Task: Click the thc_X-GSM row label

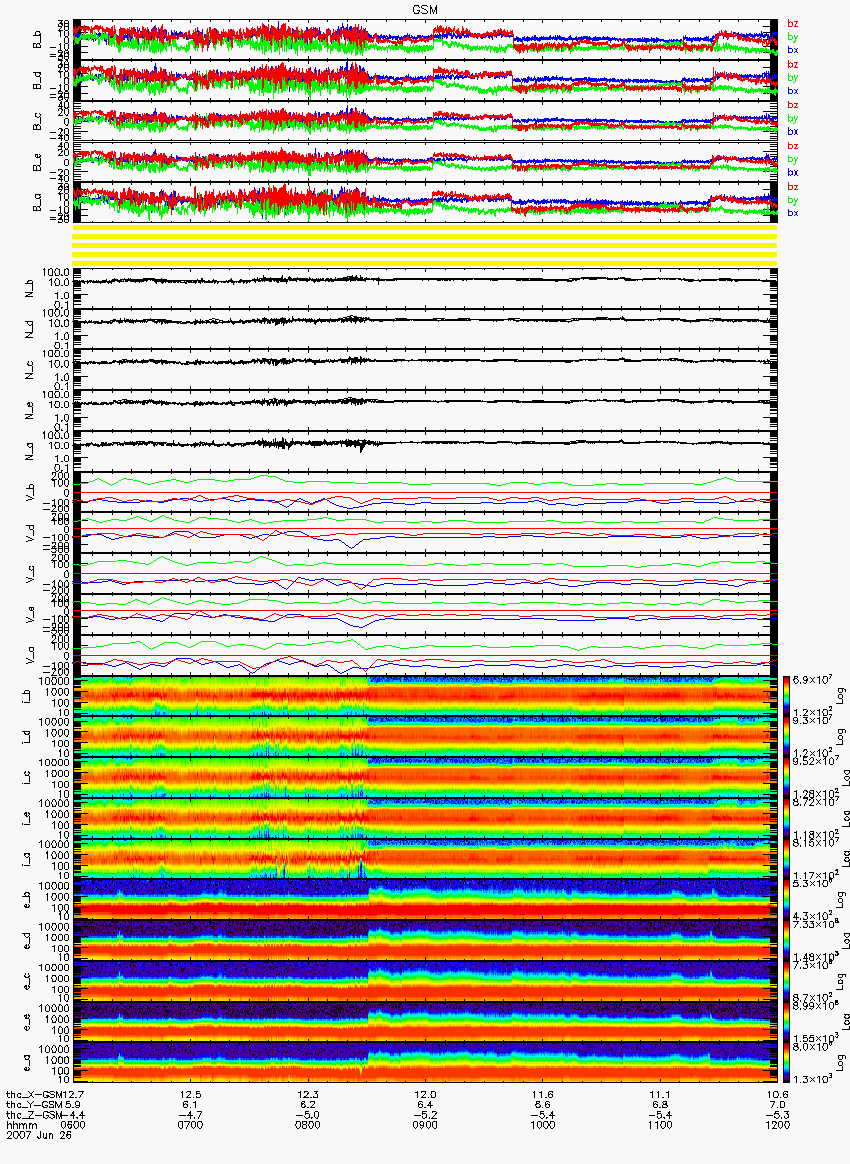Action: 36,1094
